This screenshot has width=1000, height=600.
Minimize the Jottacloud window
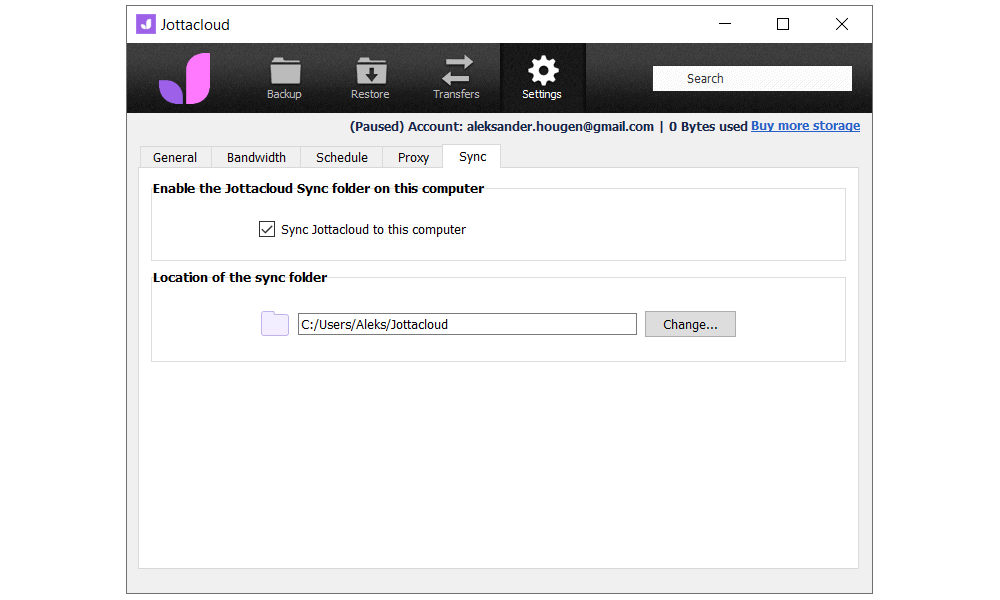[x=725, y=24]
